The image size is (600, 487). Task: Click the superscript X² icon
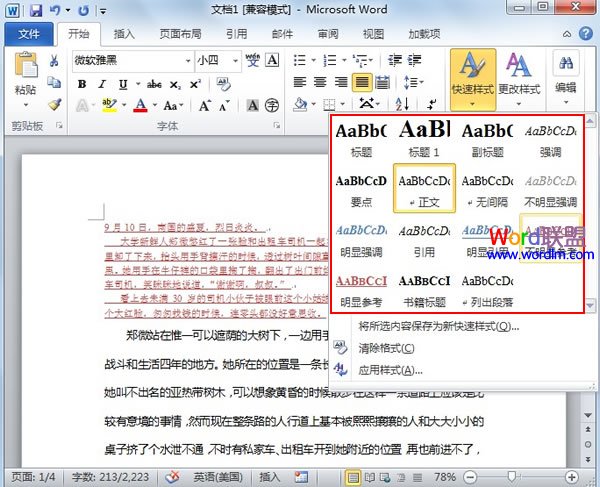195,84
